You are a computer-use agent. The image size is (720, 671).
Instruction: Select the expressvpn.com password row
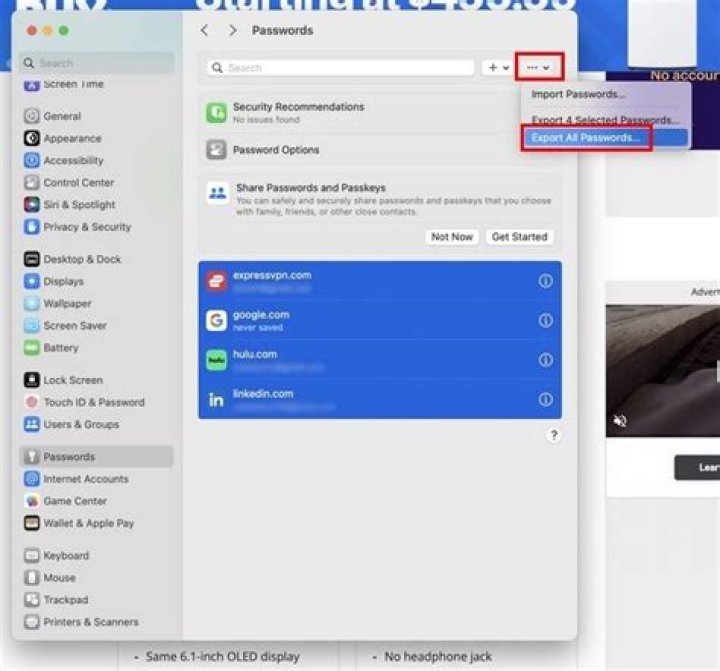coord(380,281)
